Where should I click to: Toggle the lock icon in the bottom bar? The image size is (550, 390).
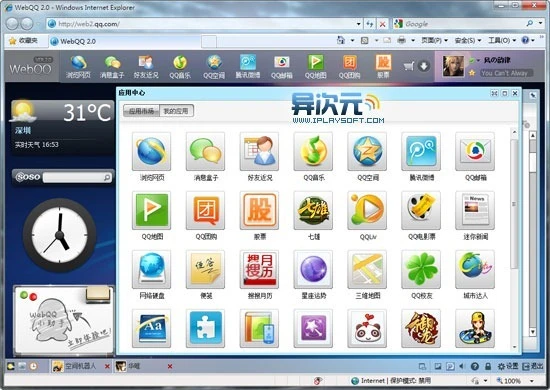point(488,367)
